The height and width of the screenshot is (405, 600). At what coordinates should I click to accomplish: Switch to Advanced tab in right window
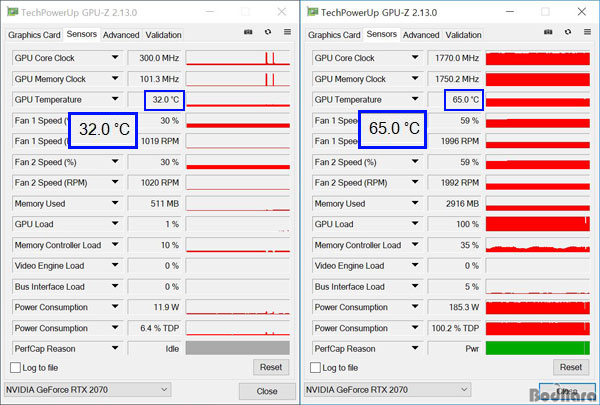click(x=421, y=35)
